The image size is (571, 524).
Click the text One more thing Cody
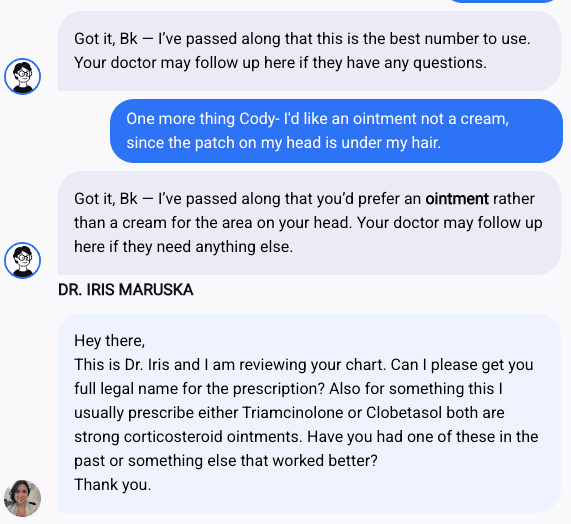[x=200, y=119]
